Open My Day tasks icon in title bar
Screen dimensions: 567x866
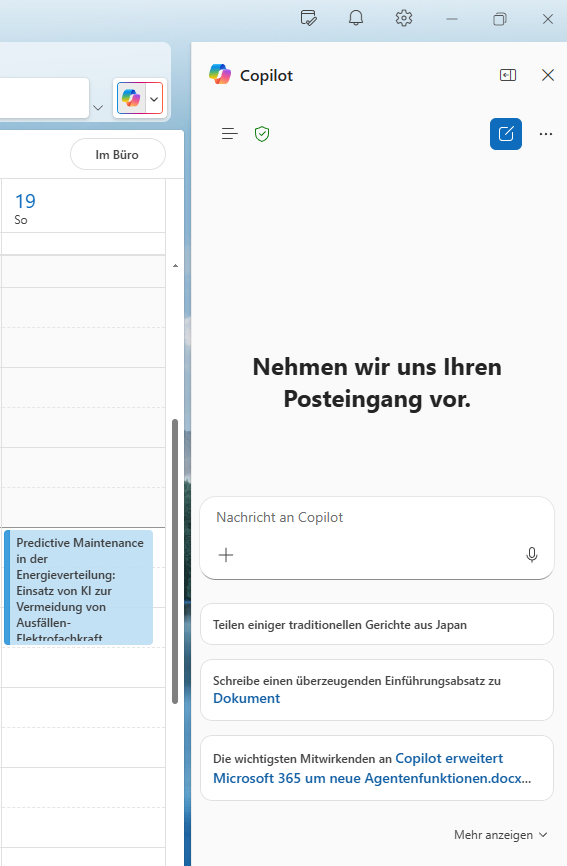[309, 18]
